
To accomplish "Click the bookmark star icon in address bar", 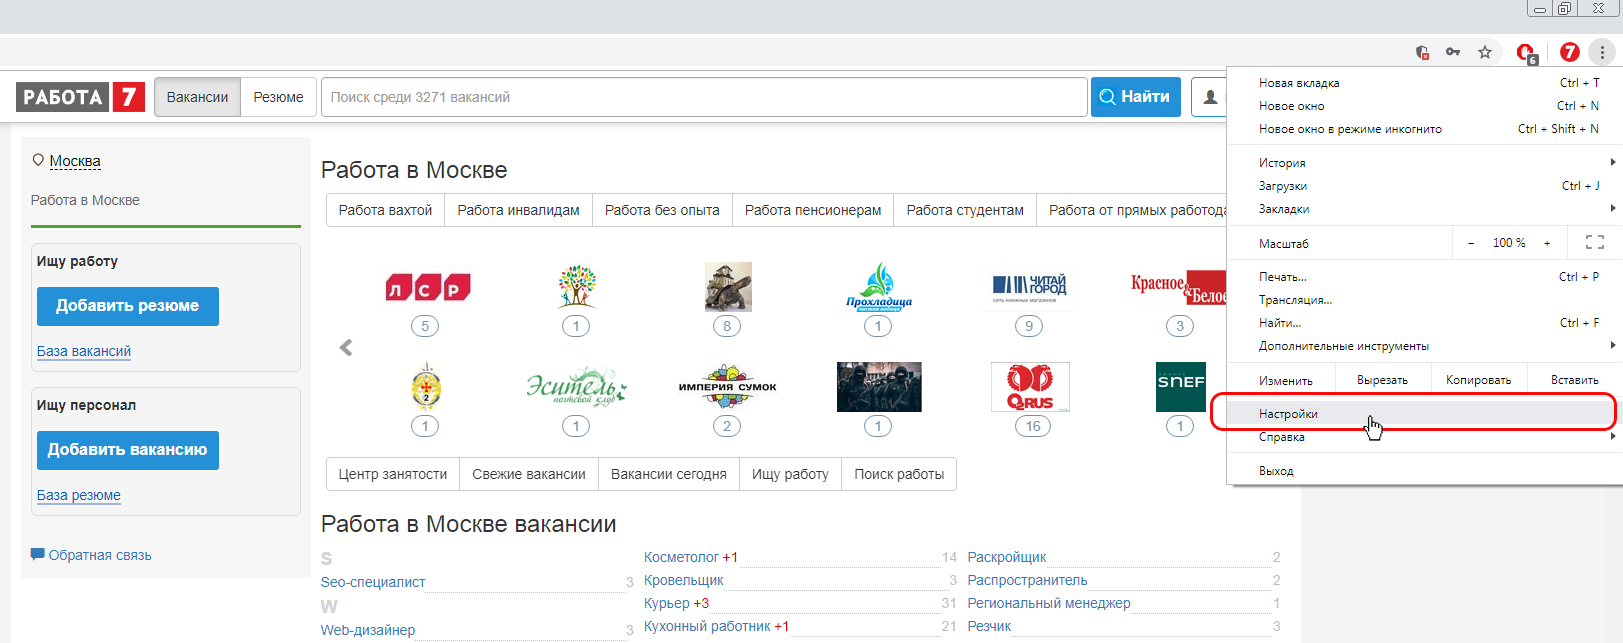I will coord(1485,52).
